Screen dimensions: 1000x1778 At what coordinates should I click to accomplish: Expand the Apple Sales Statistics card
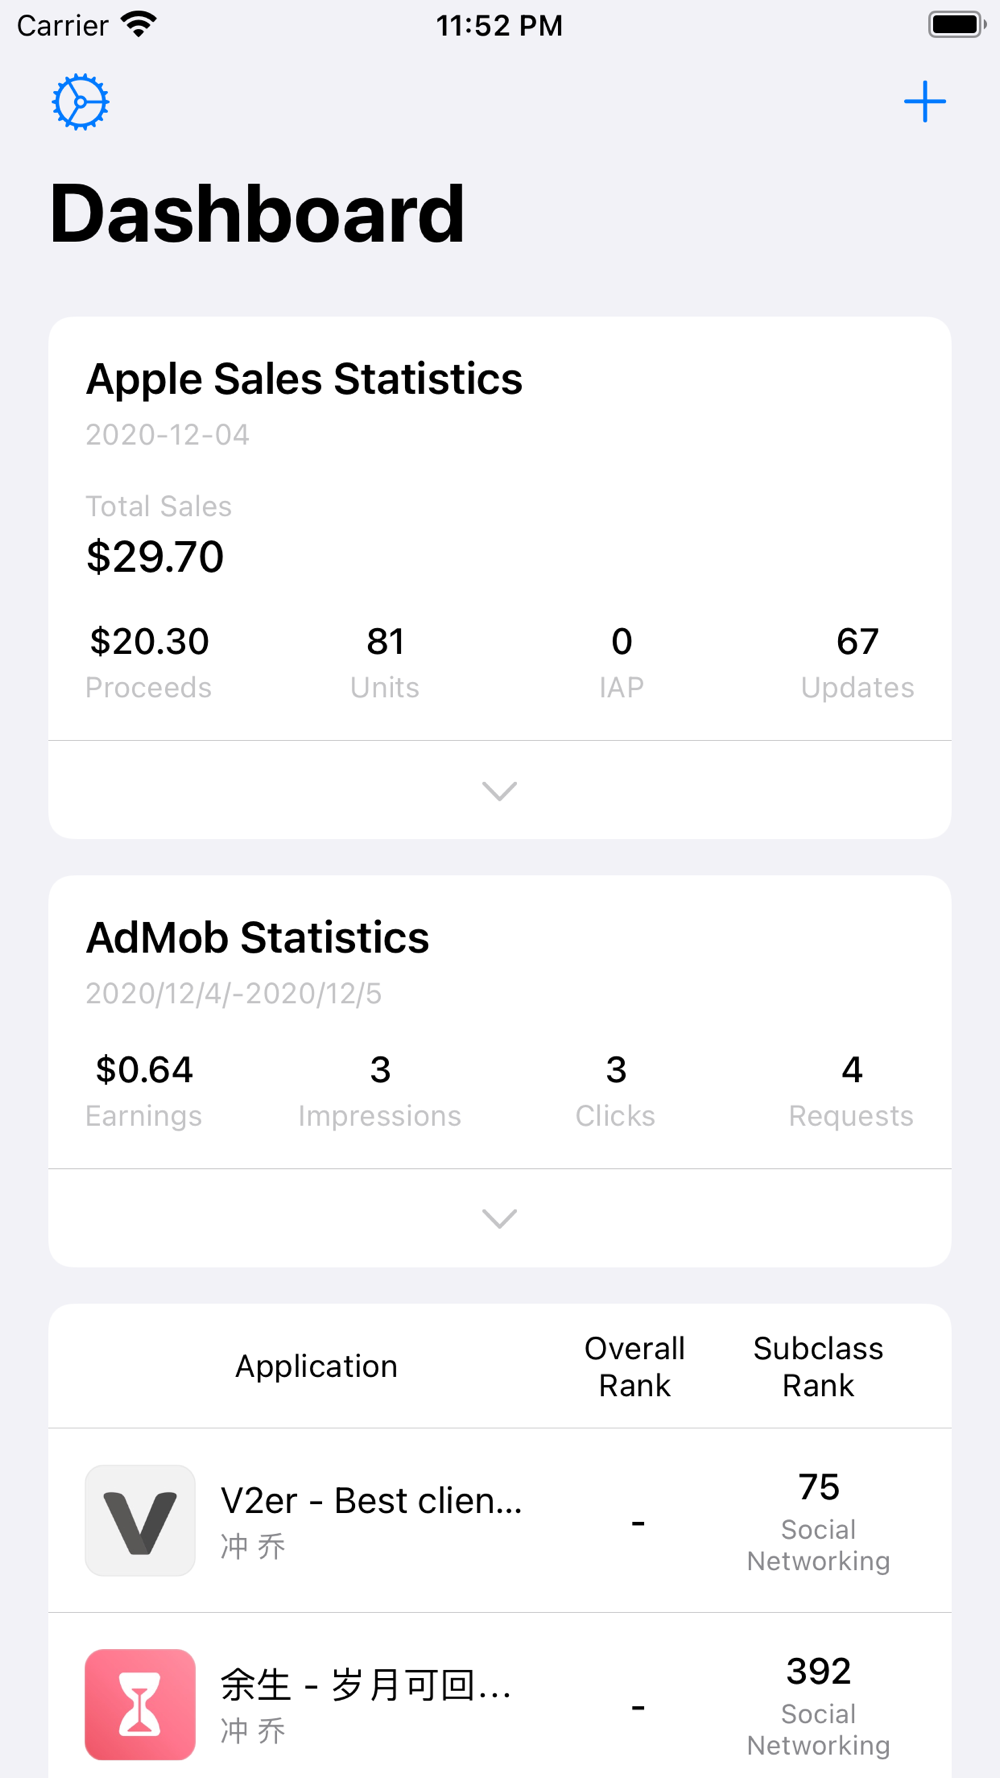499,791
